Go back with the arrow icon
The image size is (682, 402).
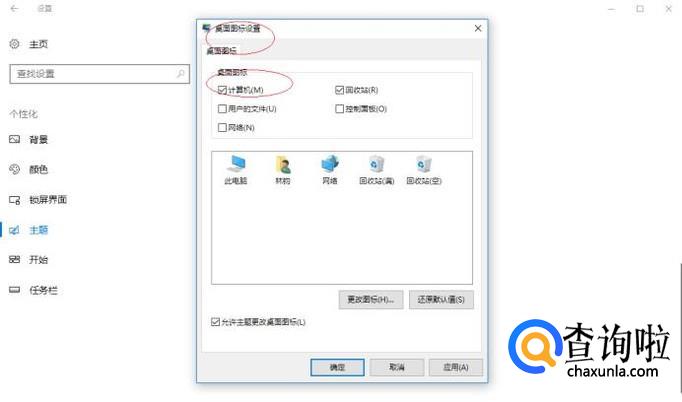click(x=14, y=8)
